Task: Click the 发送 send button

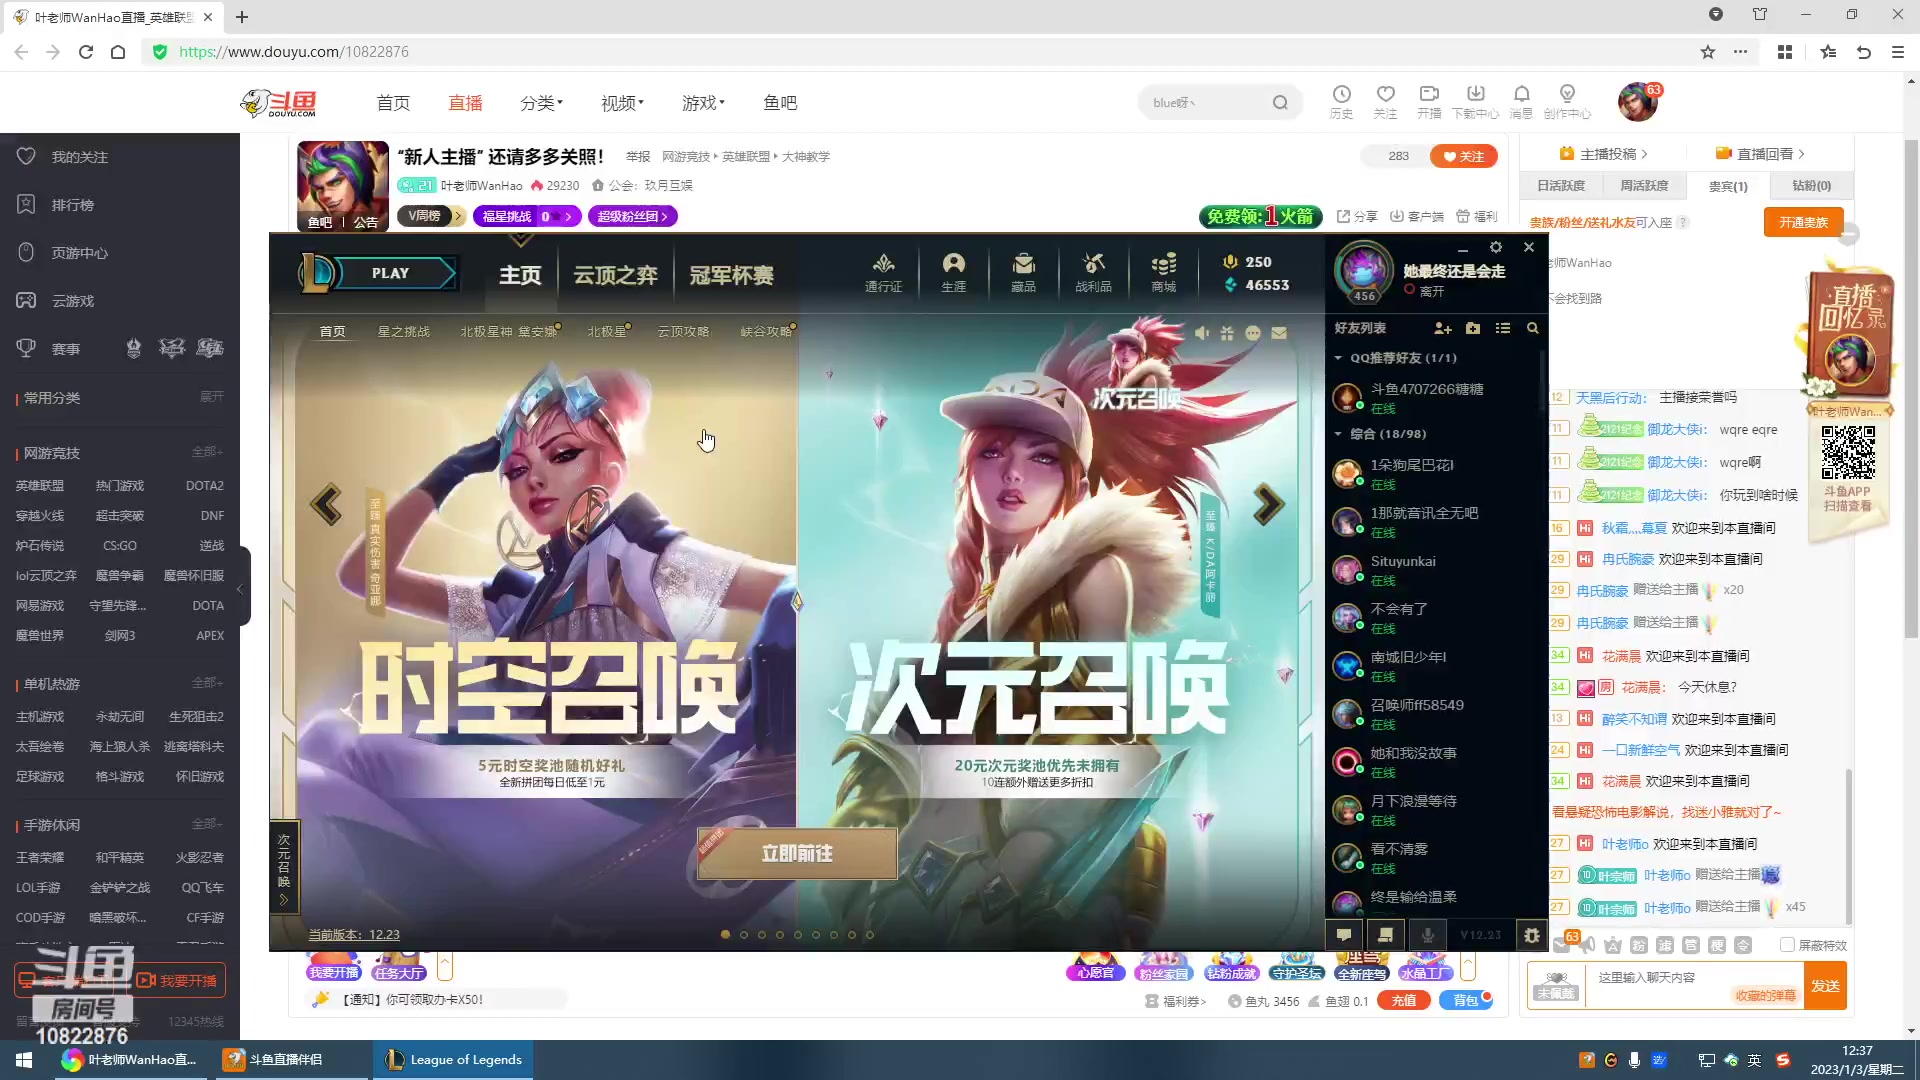Action: coord(1825,986)
